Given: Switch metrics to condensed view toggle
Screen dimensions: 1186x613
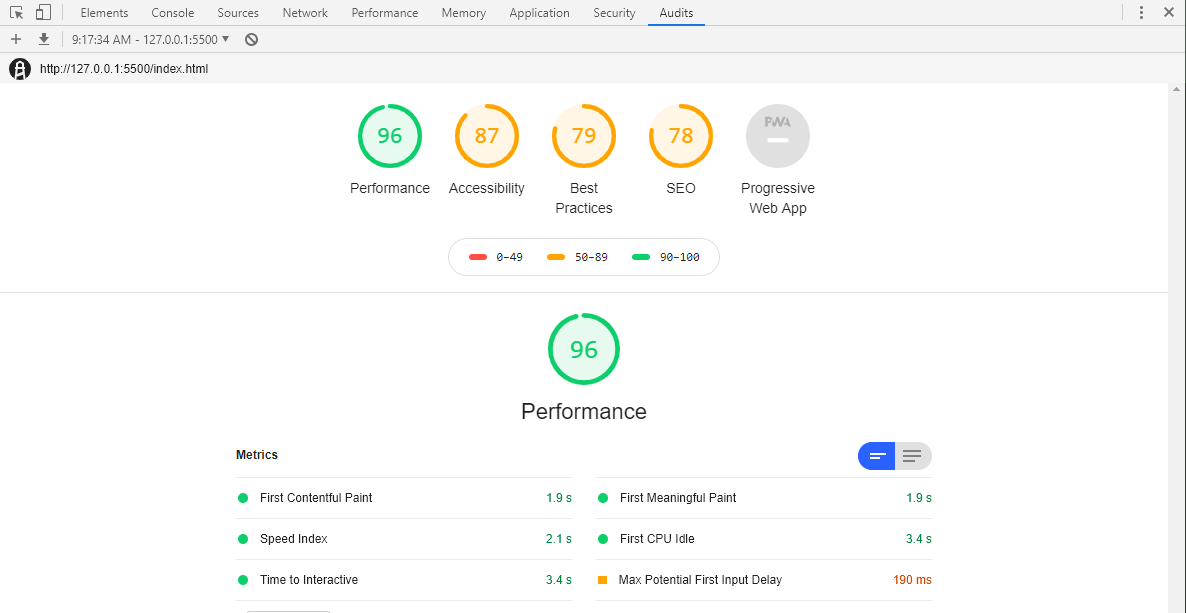Looking at the screenshot, I should point(877,456).
